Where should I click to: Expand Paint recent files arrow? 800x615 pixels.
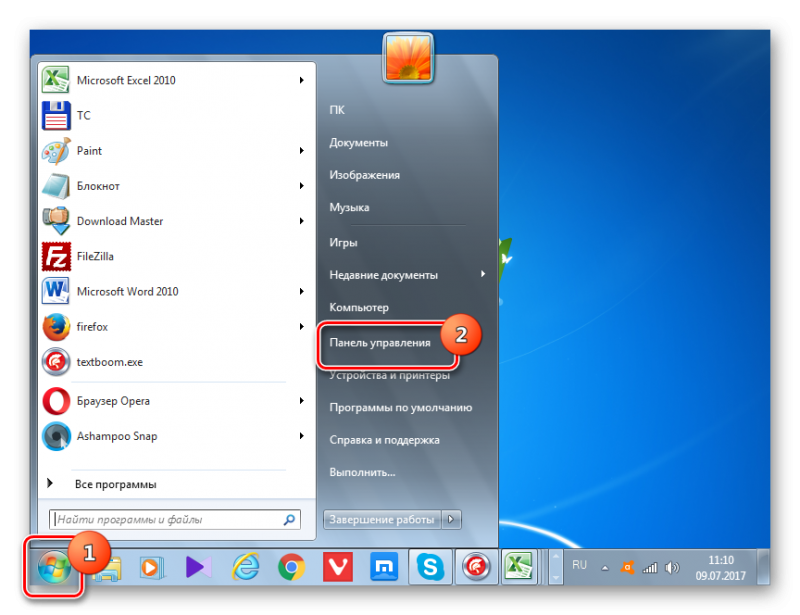(x=302, y=151)
